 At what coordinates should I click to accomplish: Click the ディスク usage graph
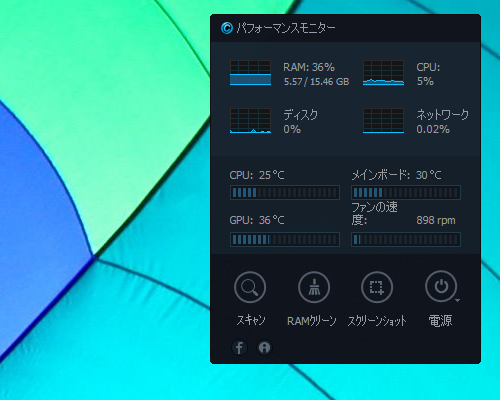[250, 121]
